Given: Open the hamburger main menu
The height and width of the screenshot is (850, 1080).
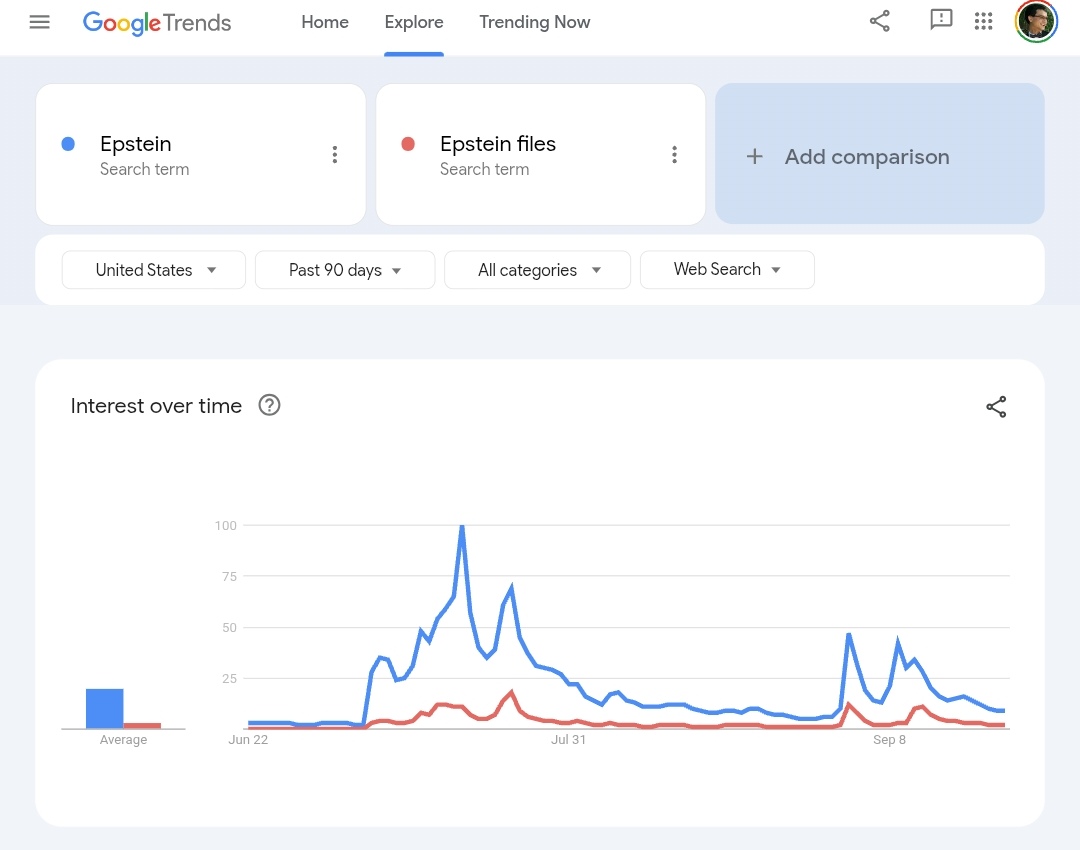Looking at the screenshot, I should click(x=39, y=22).
